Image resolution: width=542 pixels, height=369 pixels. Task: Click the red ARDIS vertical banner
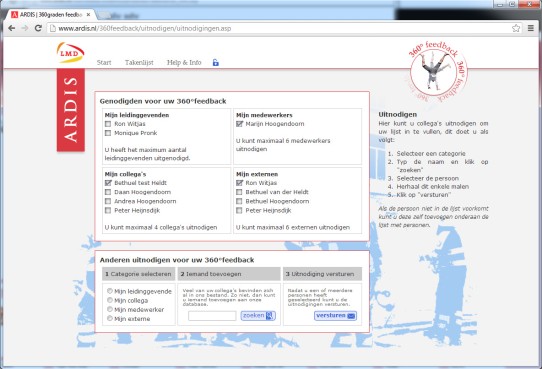pyautogui.click(x=71, y=110)
